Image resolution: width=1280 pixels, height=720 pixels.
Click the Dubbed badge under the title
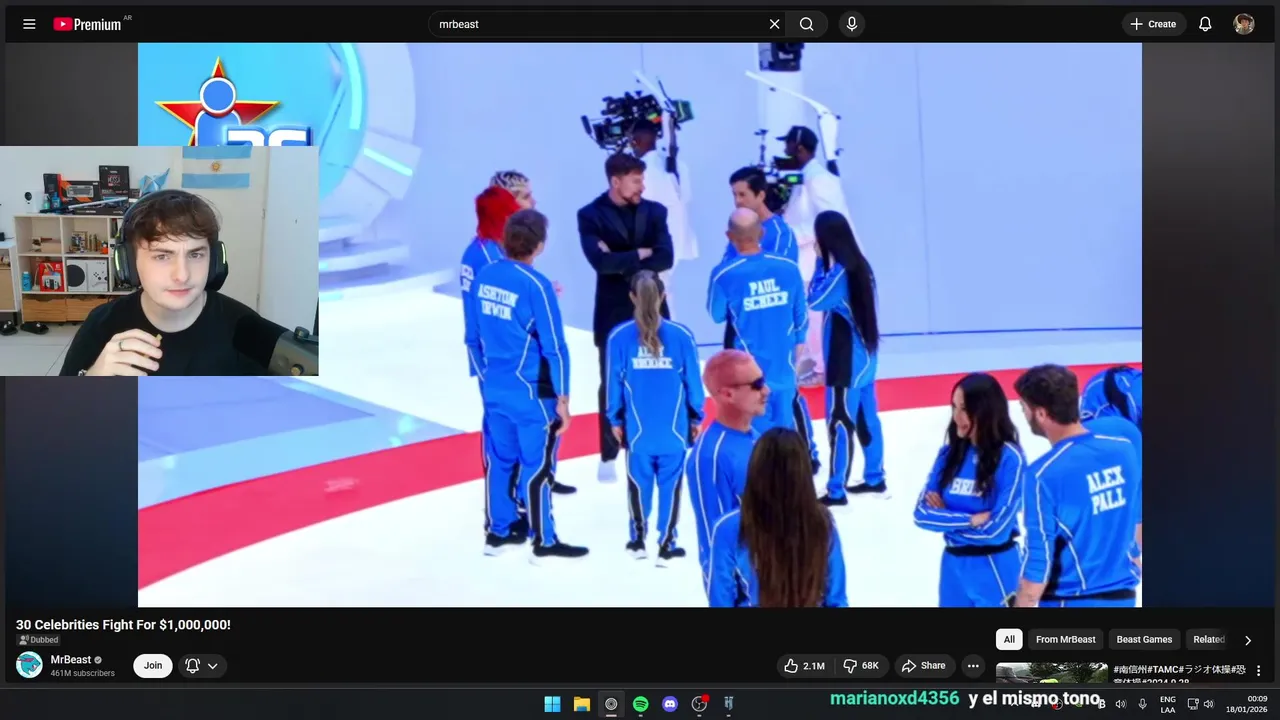[x=38, y=640]
